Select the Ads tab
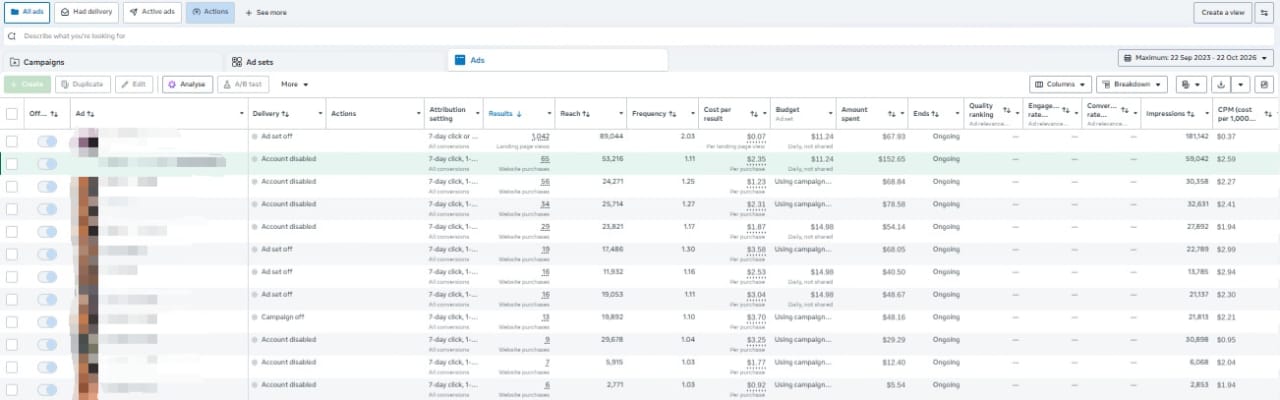This screenshot has width=1280, height=400. 558,61
